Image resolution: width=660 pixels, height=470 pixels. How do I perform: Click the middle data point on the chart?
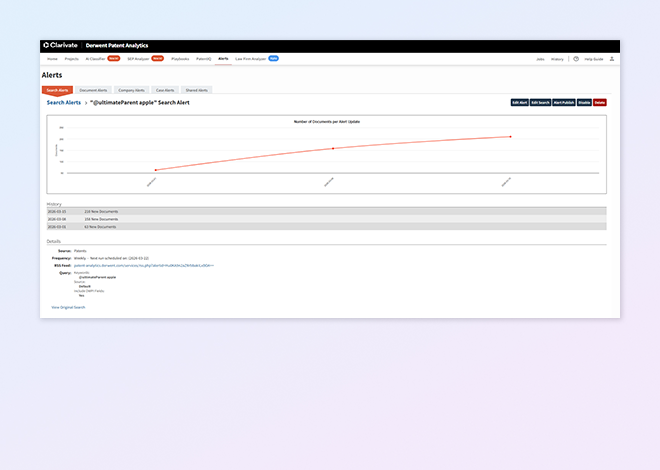(x=333, y=149)
